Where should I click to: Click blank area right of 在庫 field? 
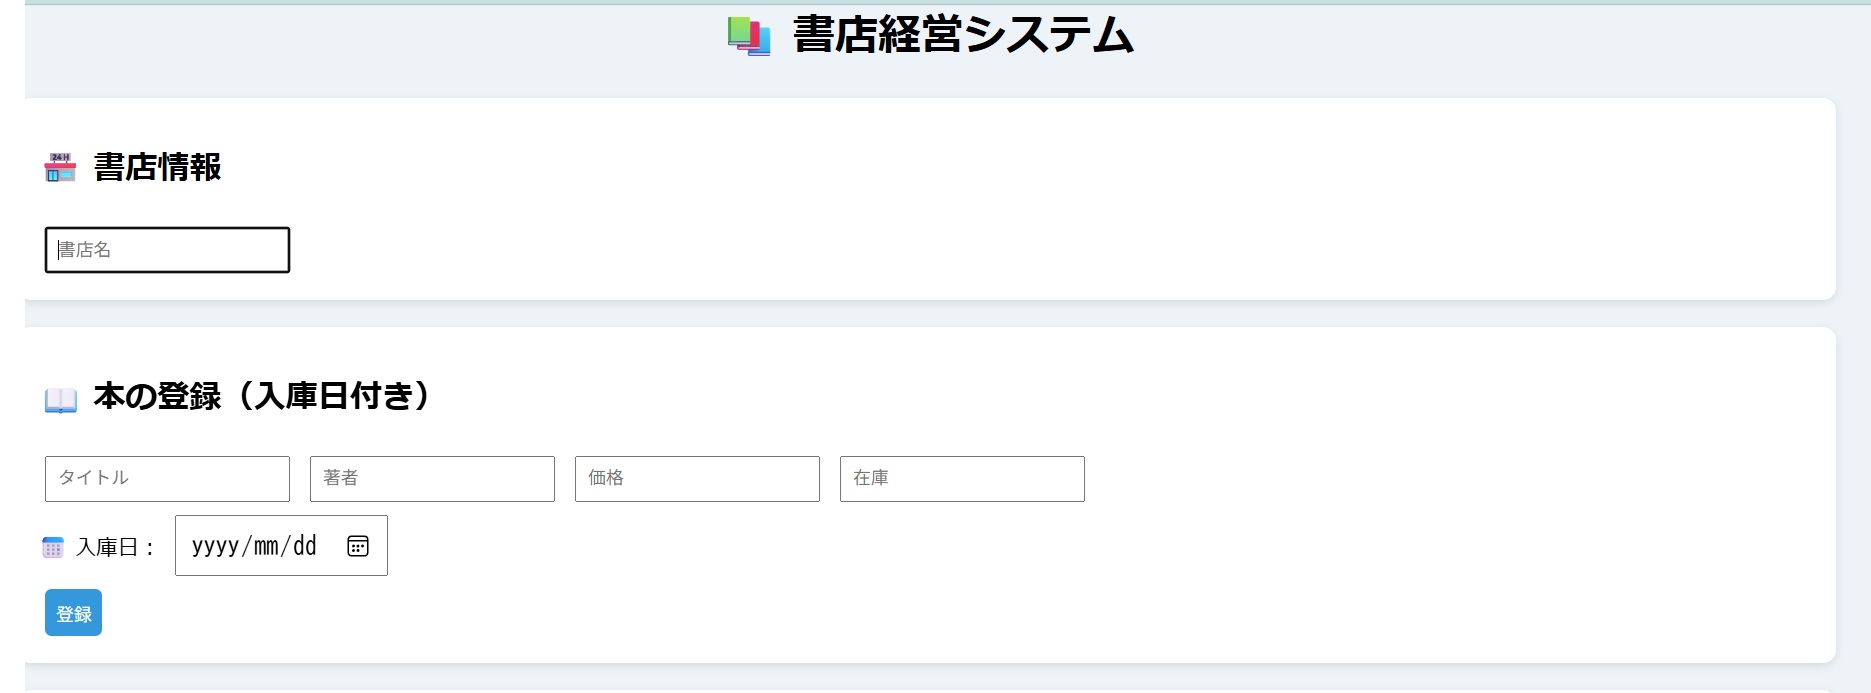[1400, 479]
